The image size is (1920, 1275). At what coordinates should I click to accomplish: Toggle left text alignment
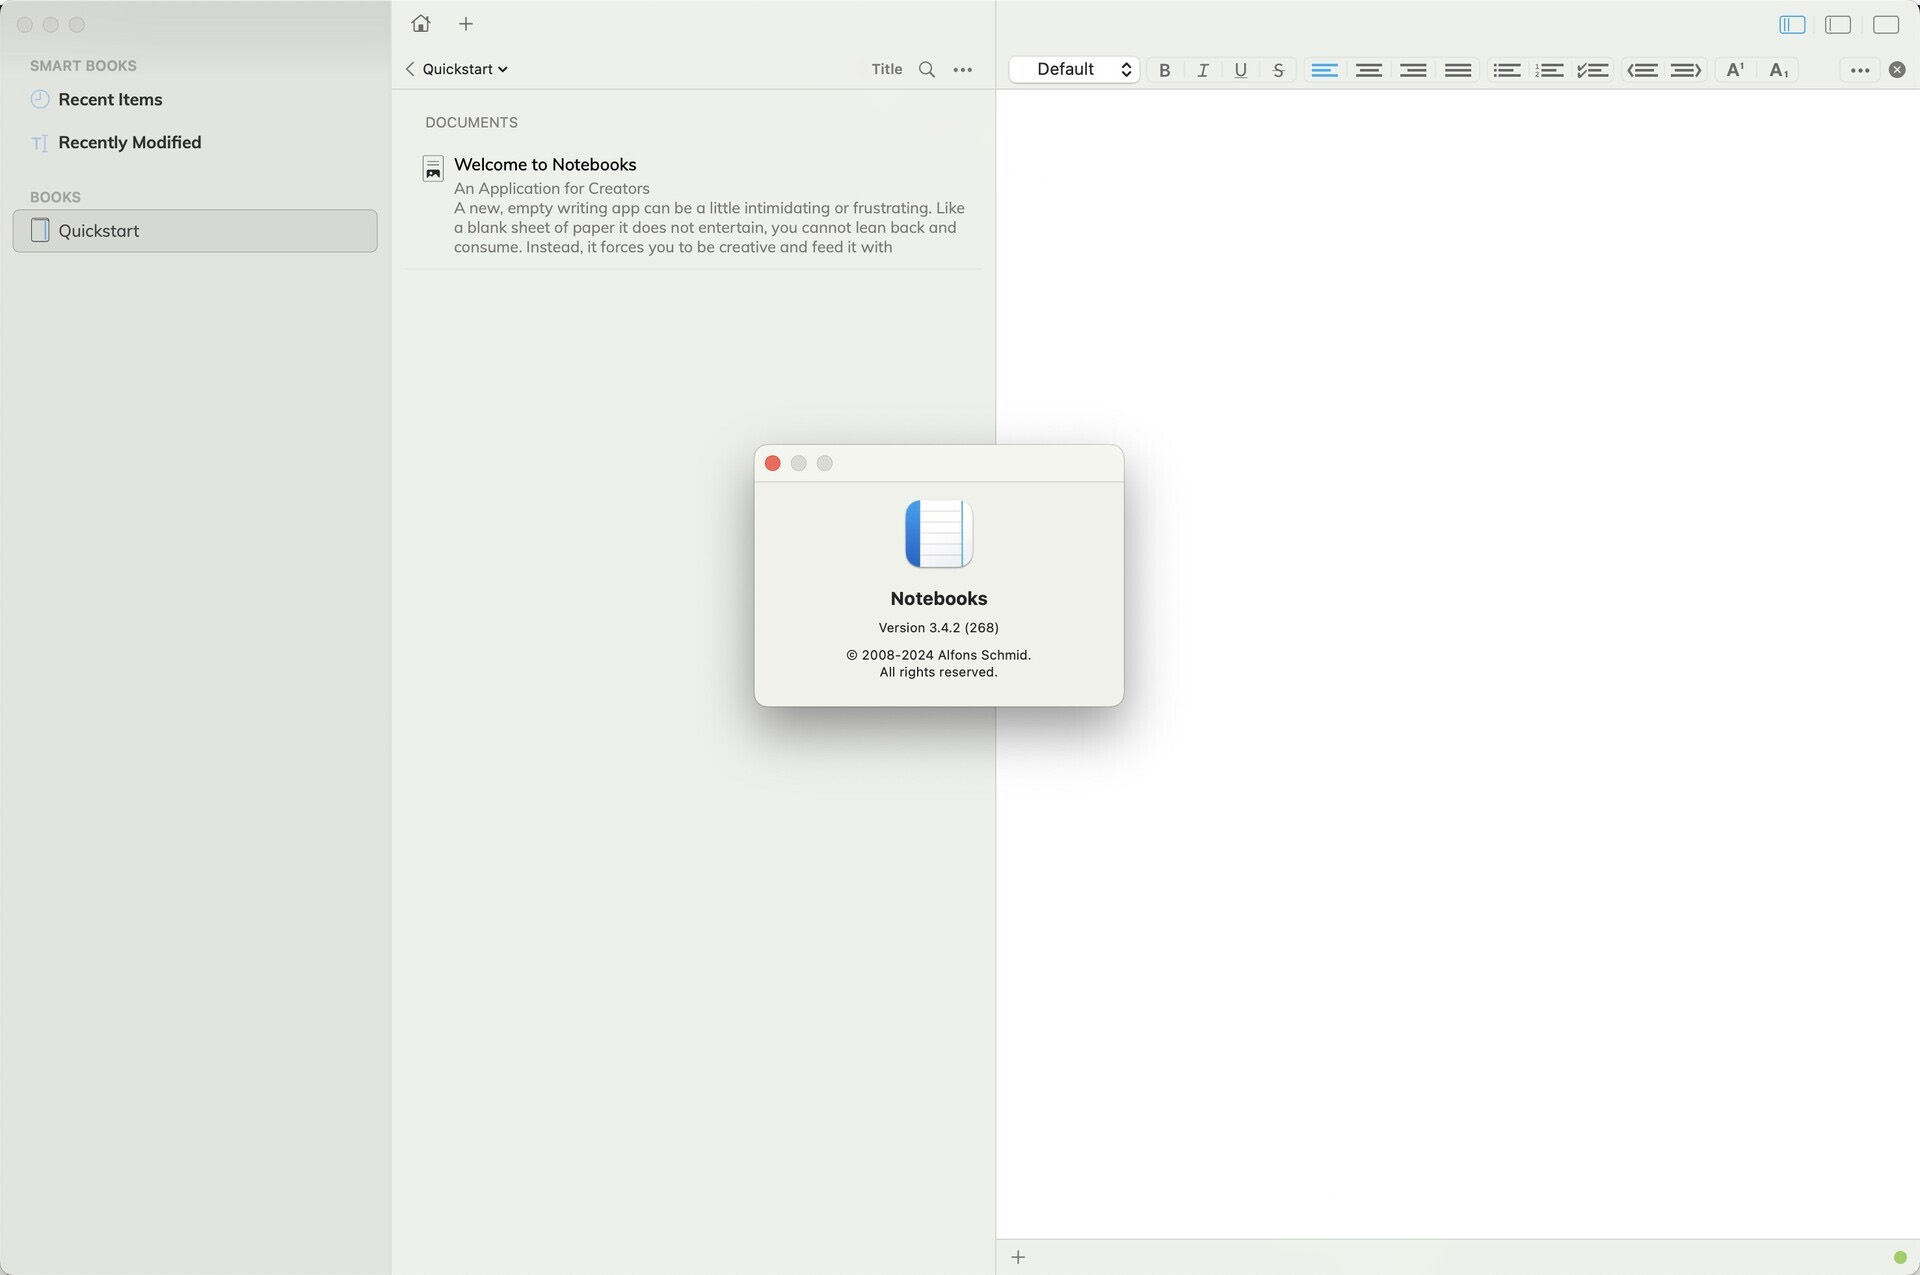tap(1324, 70)
